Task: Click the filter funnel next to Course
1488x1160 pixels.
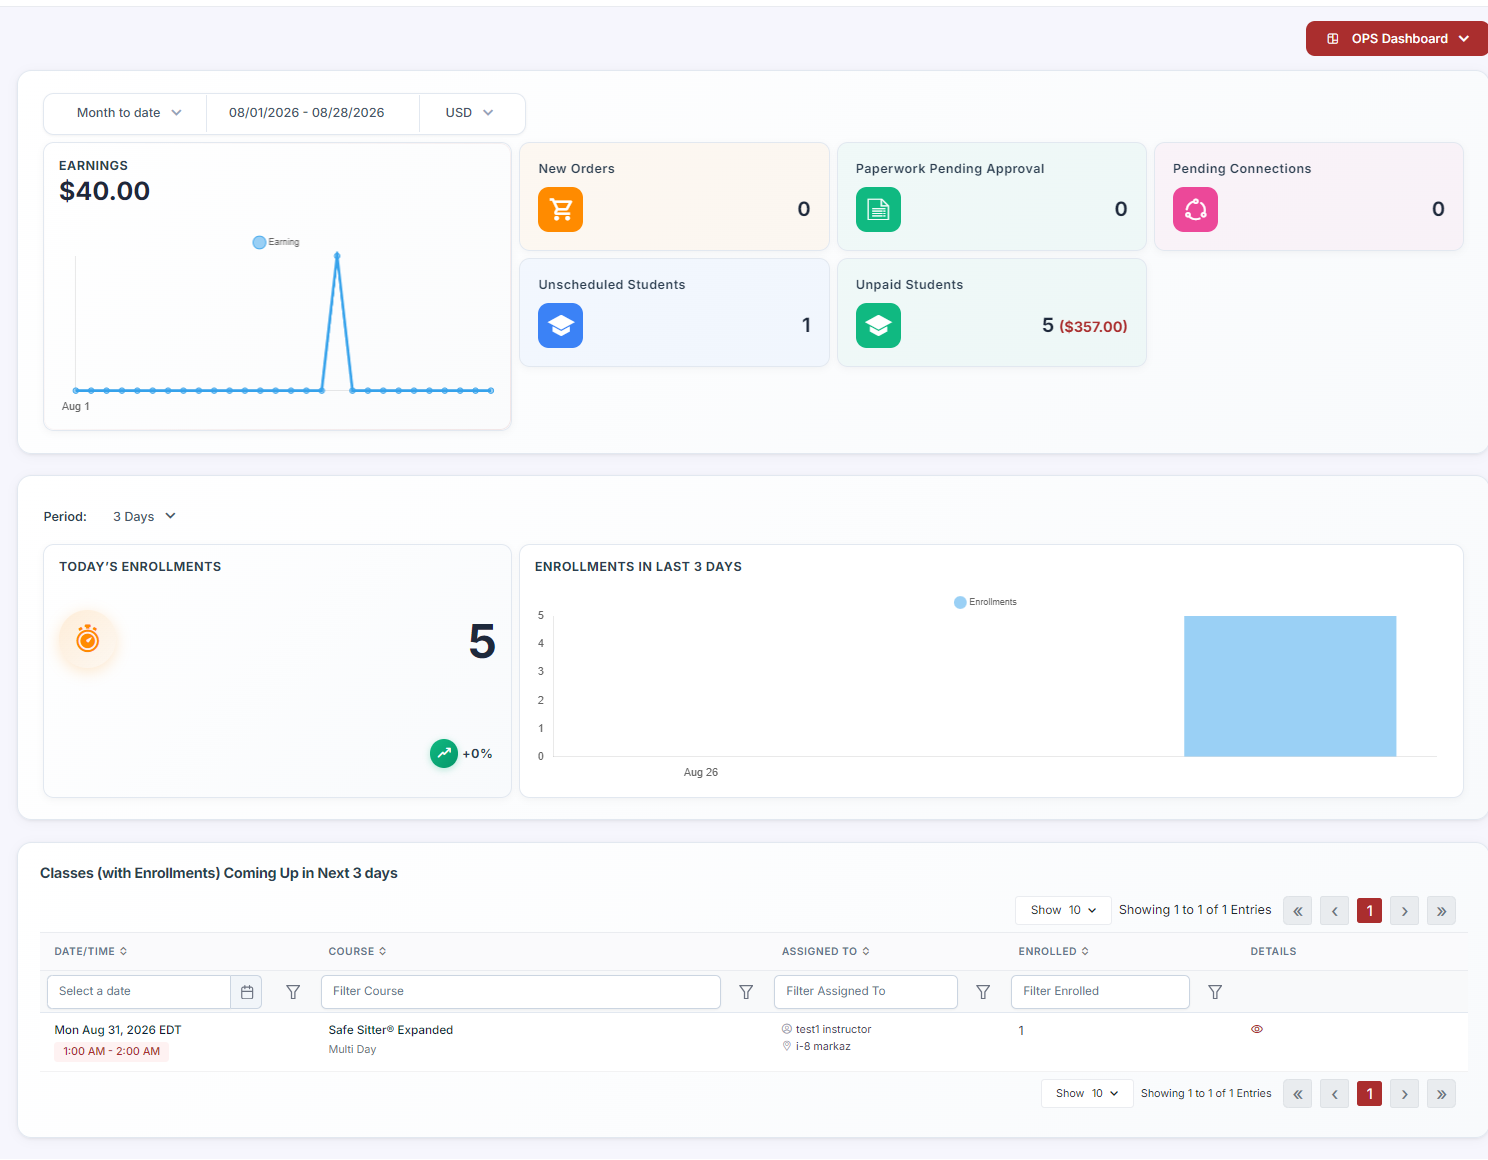Action: pos(746,992)
